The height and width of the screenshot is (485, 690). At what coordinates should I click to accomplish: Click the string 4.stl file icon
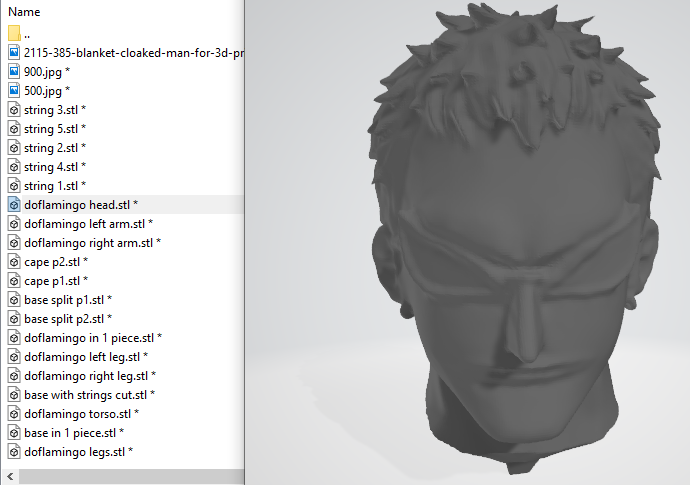coord(14,166)
